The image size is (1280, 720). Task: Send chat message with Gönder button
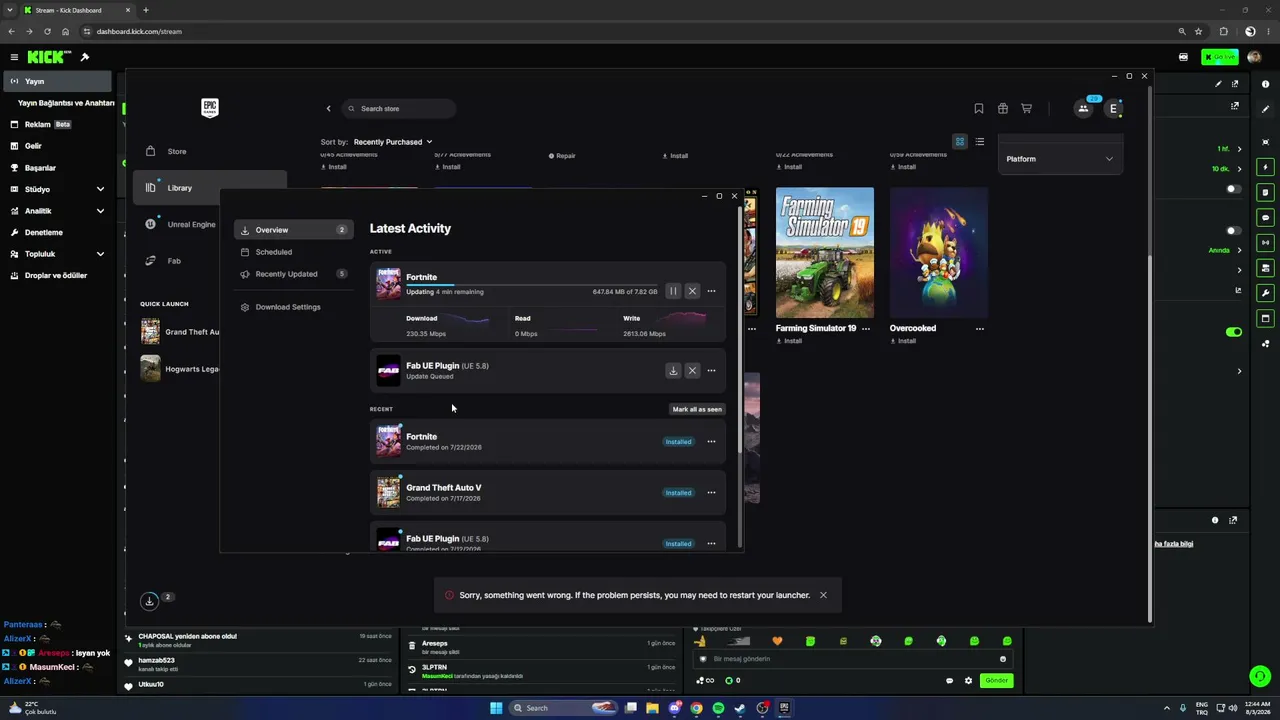click(996, 680)
